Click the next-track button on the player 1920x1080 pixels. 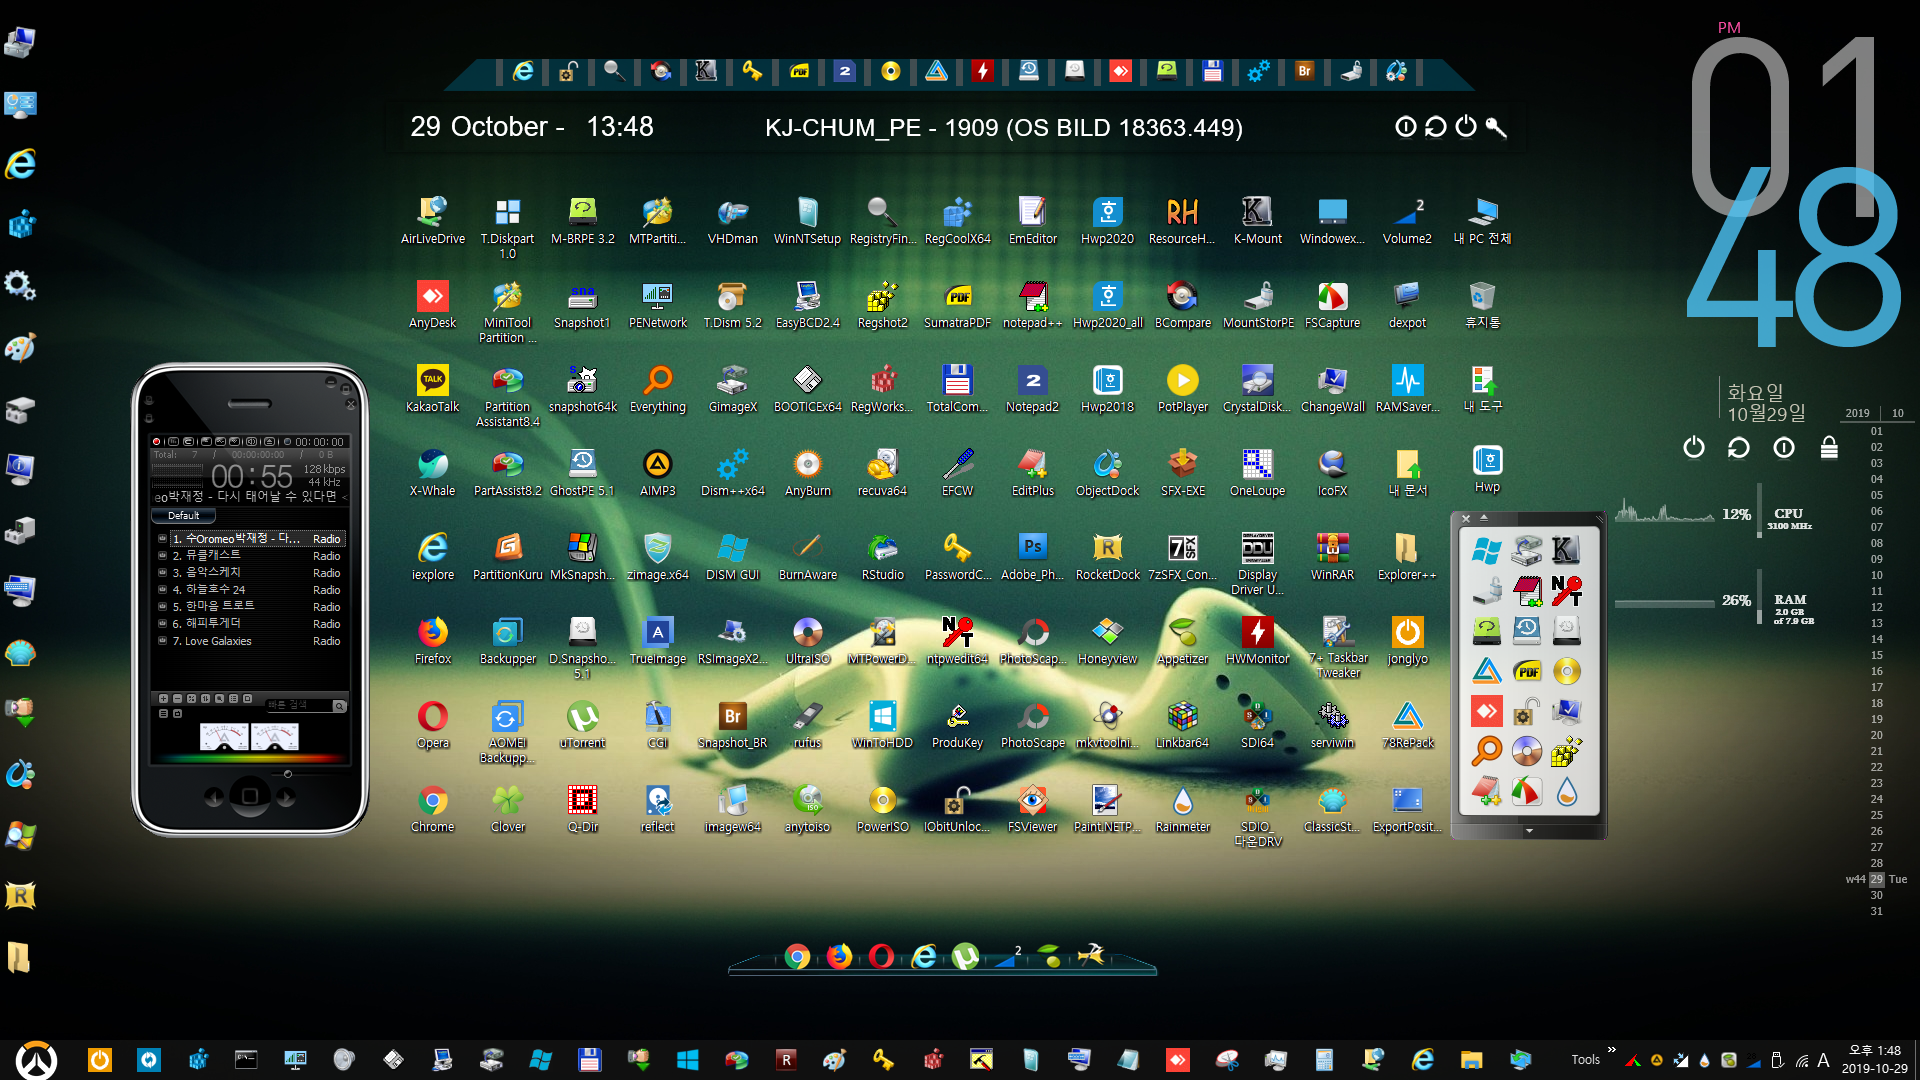[286, 797]
